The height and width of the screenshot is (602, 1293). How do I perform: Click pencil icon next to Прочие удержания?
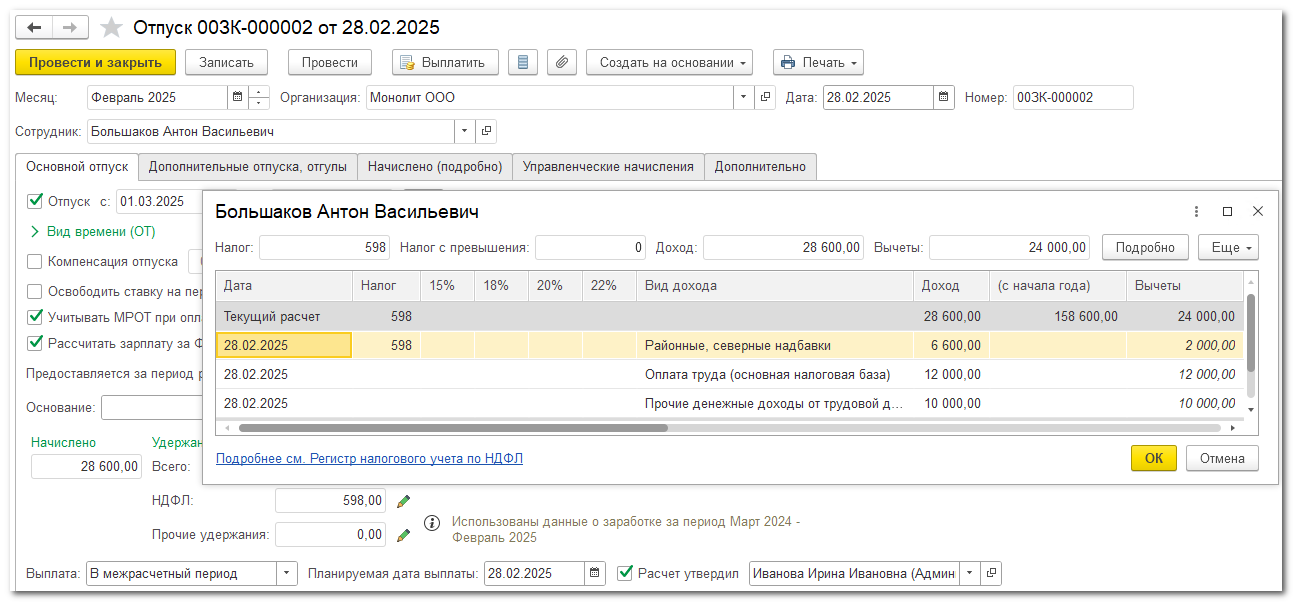(x=403, y=535)
